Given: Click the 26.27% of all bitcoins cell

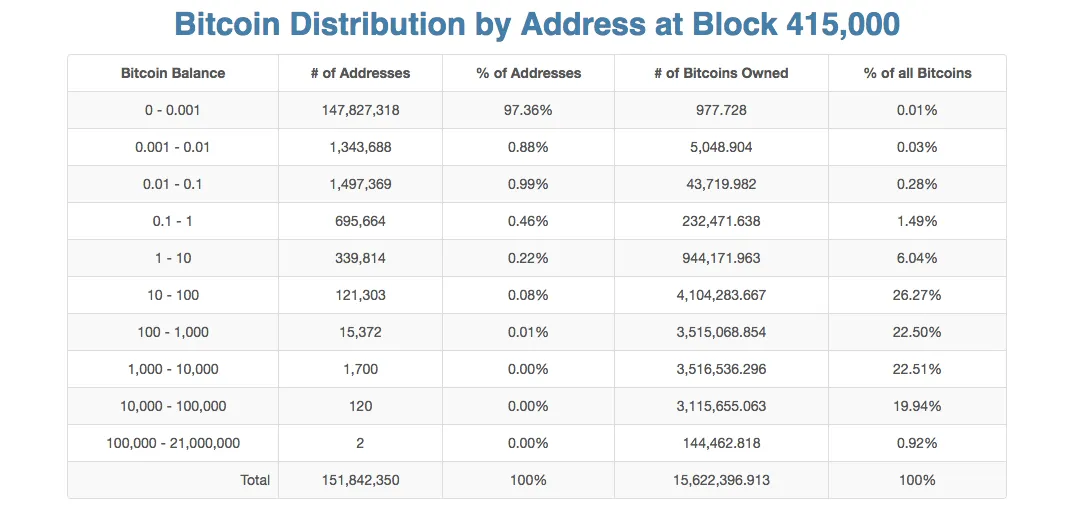Looking at the screenshot, I should point(917,295).
